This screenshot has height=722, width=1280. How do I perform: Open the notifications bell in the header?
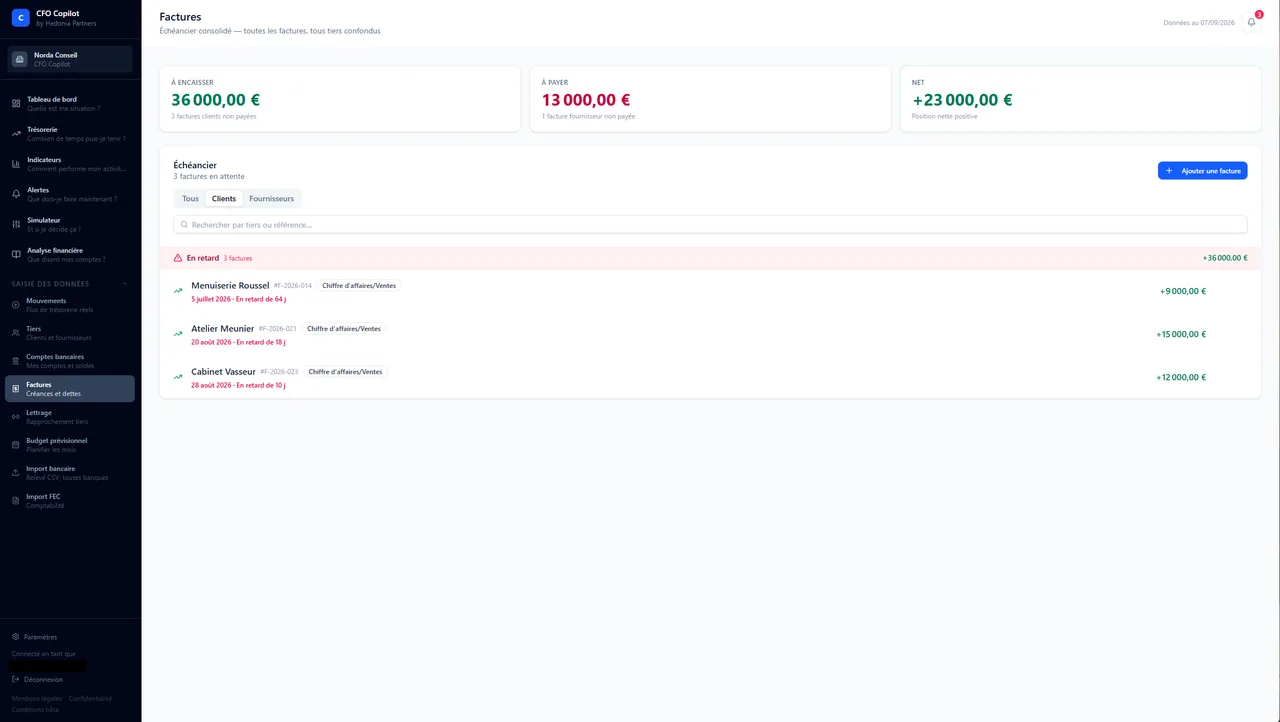coord(1251,22)
